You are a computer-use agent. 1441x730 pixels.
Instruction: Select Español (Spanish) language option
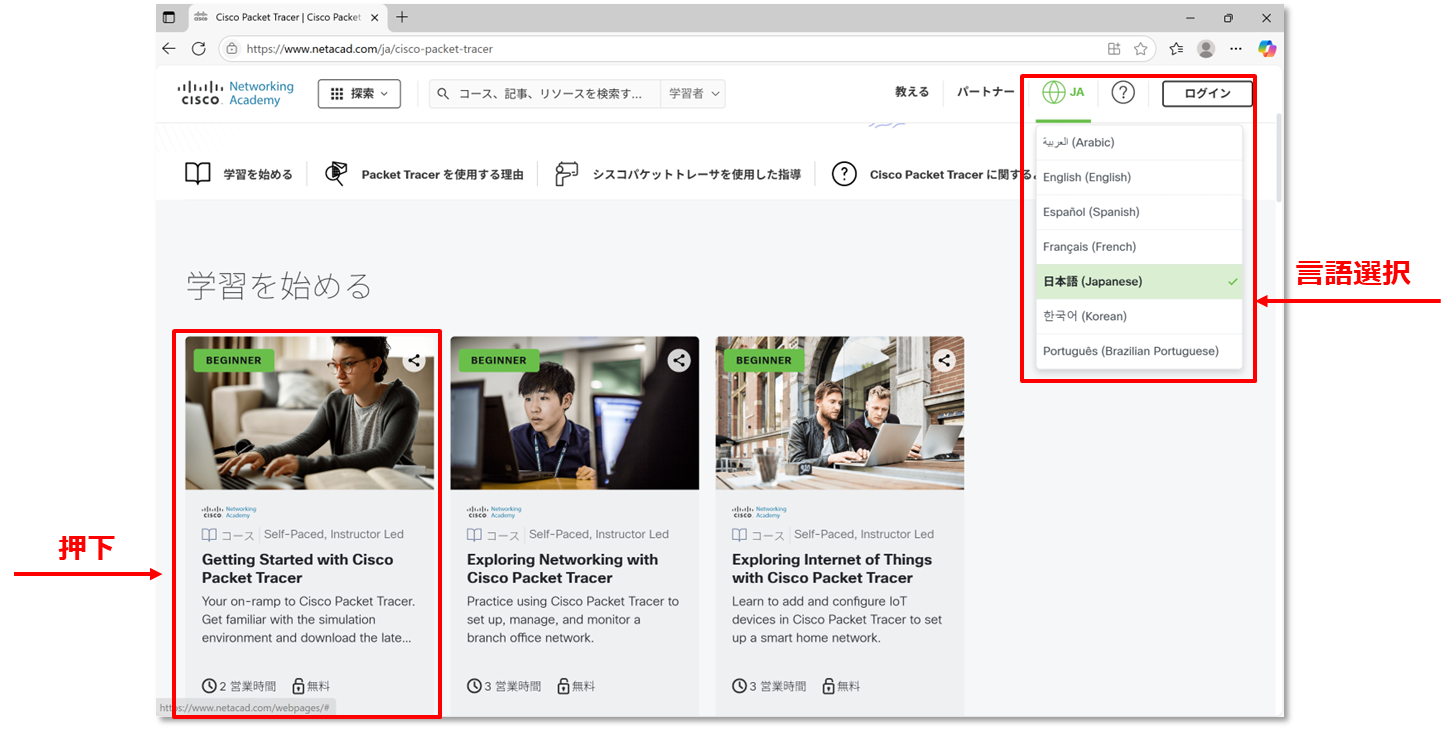[x=1139, y=212]
